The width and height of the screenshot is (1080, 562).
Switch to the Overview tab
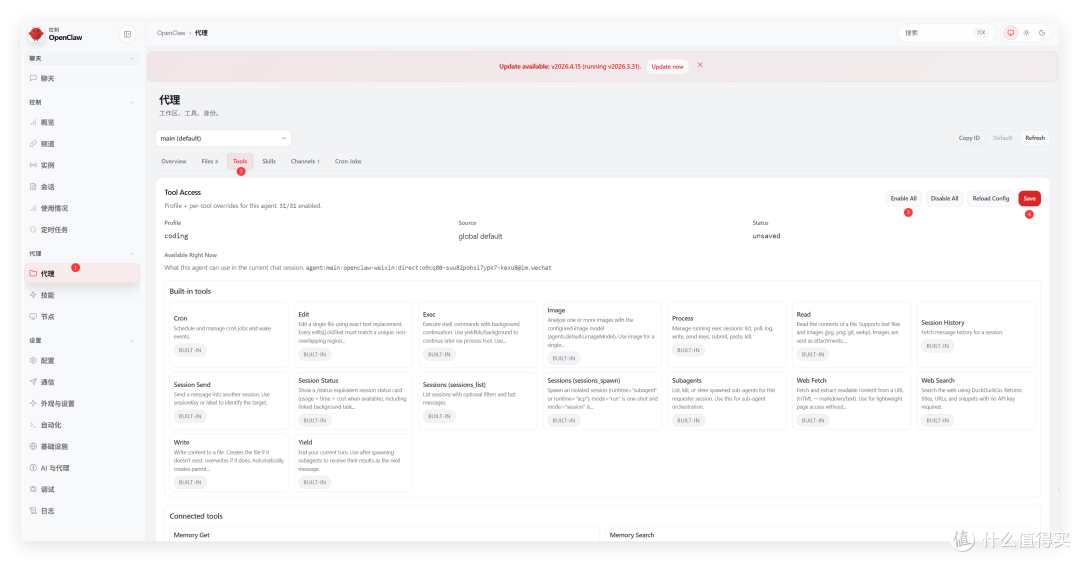coord(174,161)
